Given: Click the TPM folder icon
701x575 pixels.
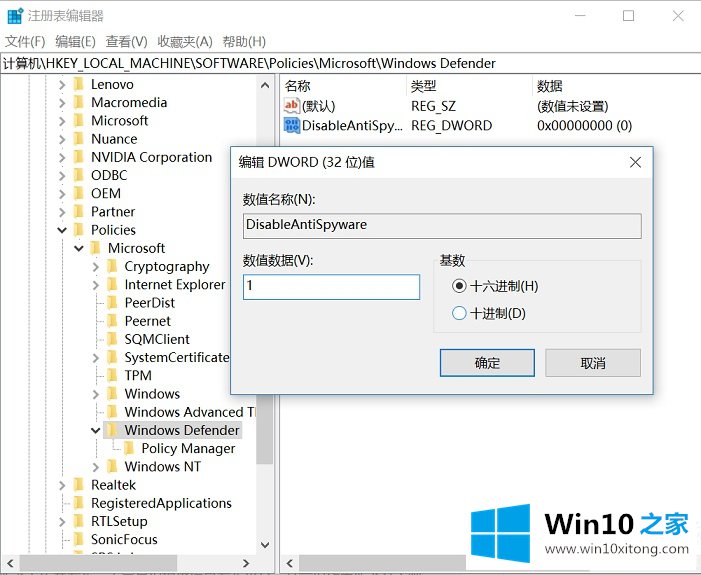Looking at the screenshot, I should (112, 376).
